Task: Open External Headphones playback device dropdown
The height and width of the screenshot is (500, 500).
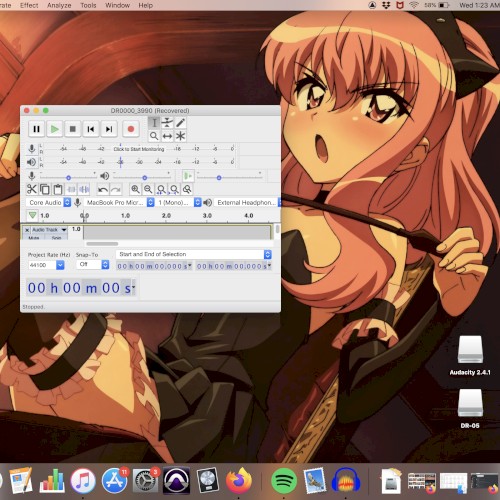Action: tap(247, 202)
